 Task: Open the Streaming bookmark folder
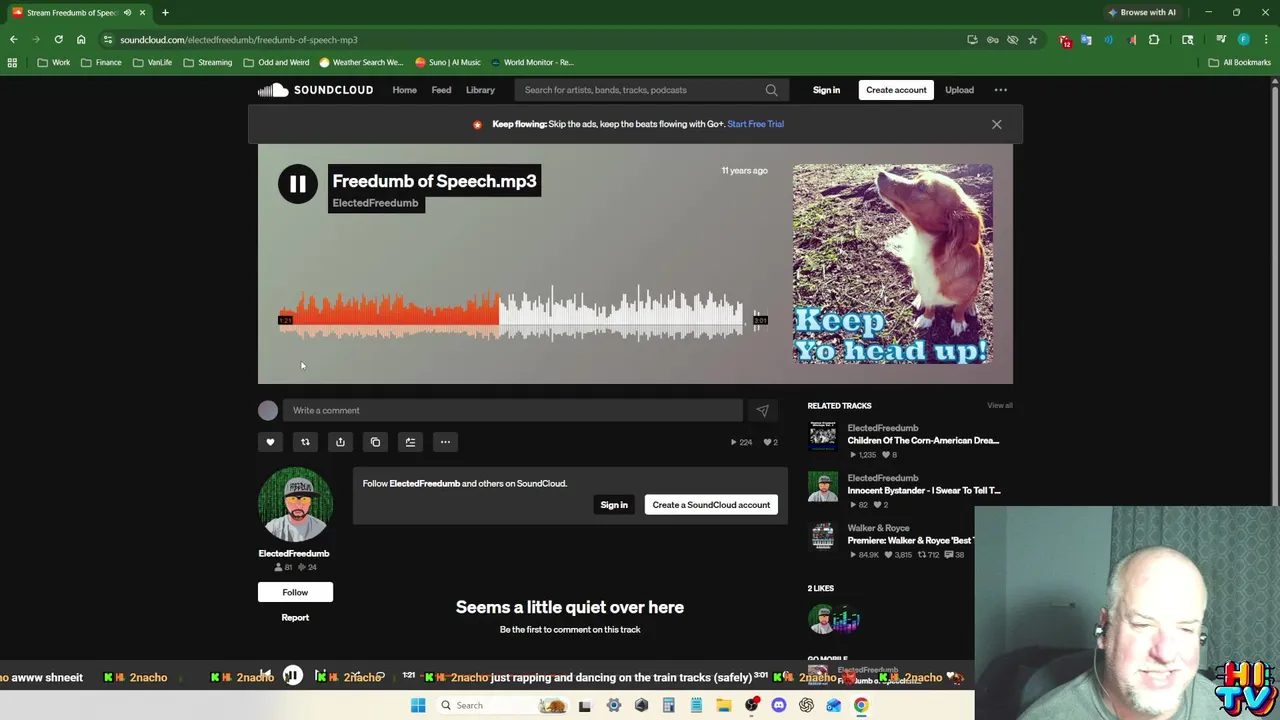tap(207, 62)
